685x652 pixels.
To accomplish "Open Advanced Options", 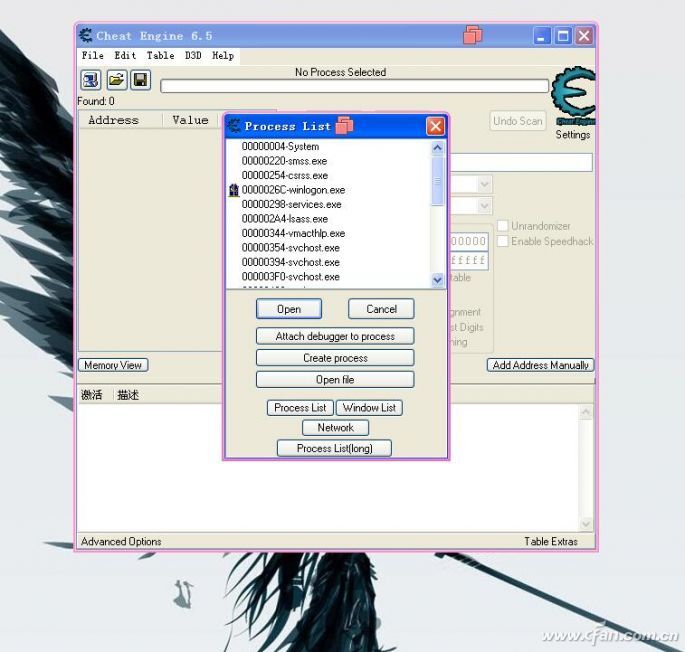I will 121,541.
